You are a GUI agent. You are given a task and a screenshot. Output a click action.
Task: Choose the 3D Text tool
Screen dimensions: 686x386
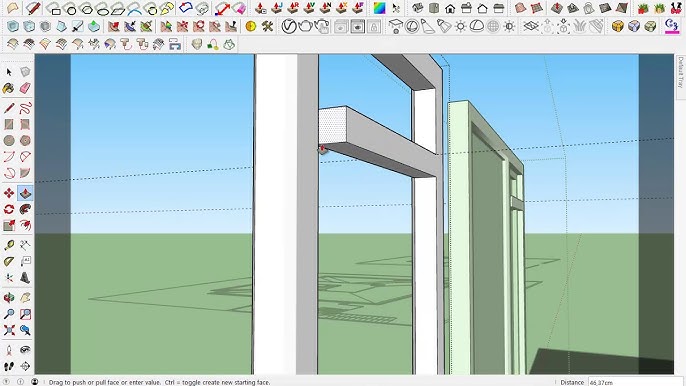[25, 277]
